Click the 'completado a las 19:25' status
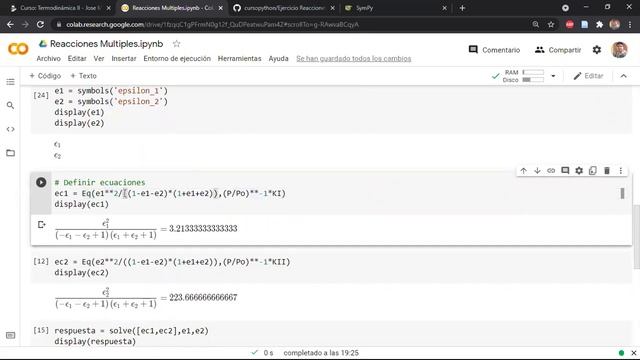640x360 pixels. pyautogui.click(x=321, y=353)
